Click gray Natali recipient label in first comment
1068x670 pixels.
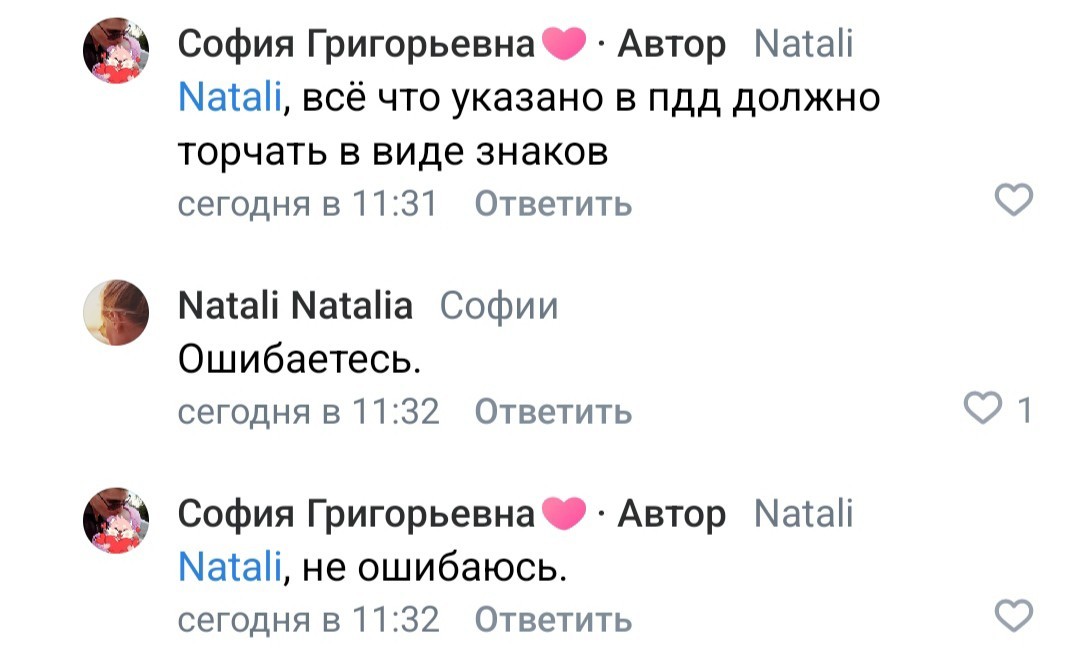(x=802, y=44)
